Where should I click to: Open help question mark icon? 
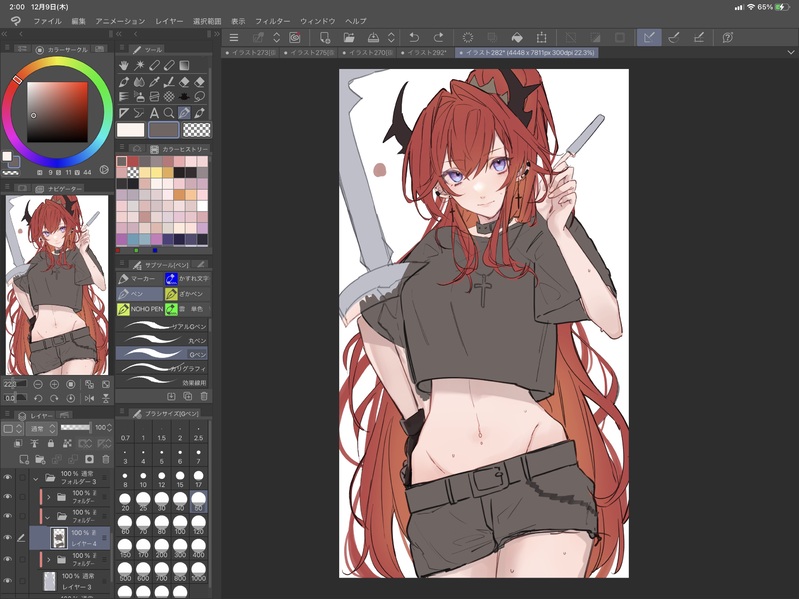728,38
